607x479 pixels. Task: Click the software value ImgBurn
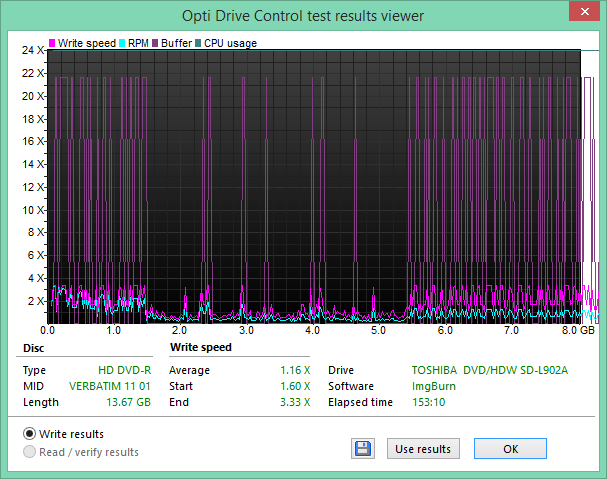pyautogui.click(x=434, y=386)
